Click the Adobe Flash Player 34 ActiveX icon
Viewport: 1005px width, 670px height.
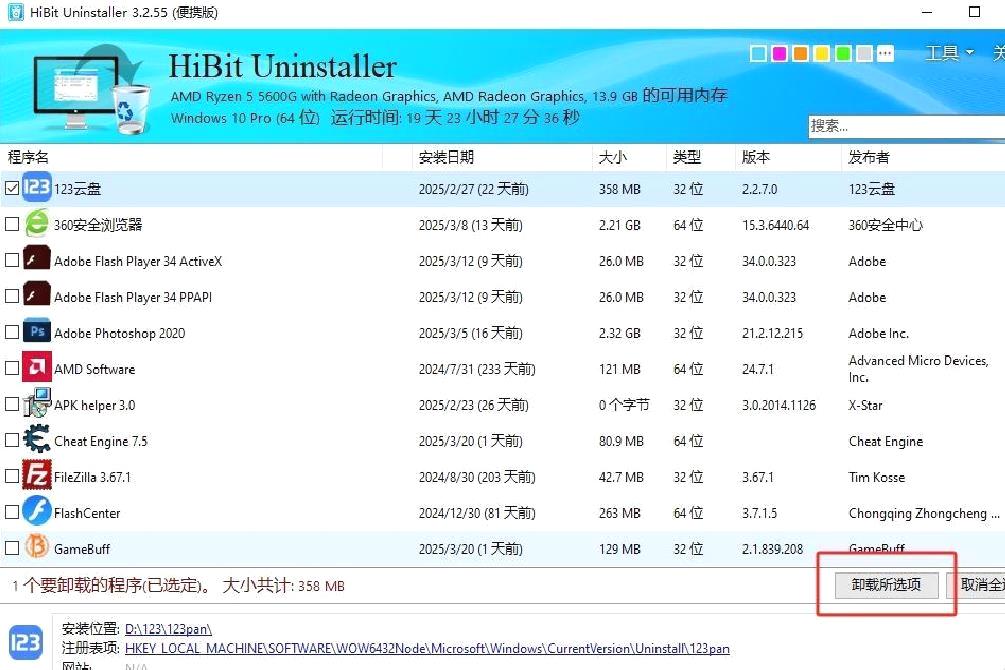[37, 258]
